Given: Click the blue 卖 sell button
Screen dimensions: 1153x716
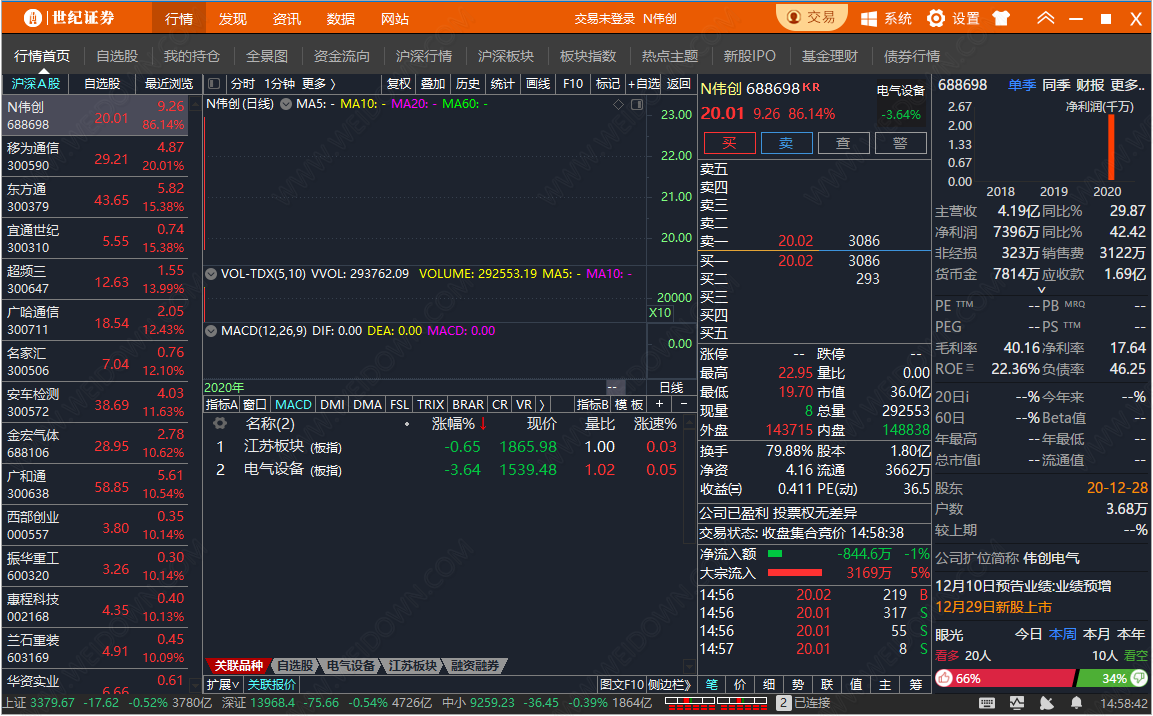Looking at the screenshot, I should click(x=786, y=143).
